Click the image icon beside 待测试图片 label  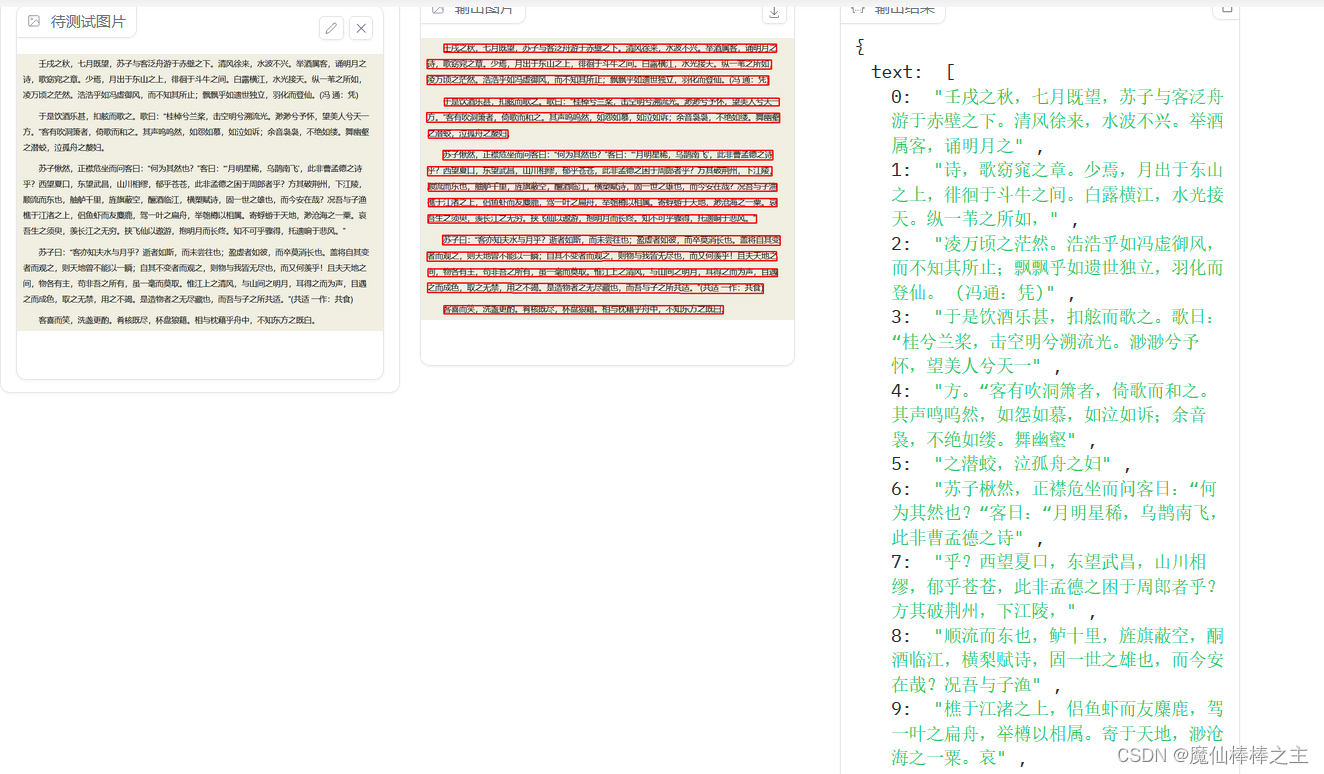click(34, 21)
